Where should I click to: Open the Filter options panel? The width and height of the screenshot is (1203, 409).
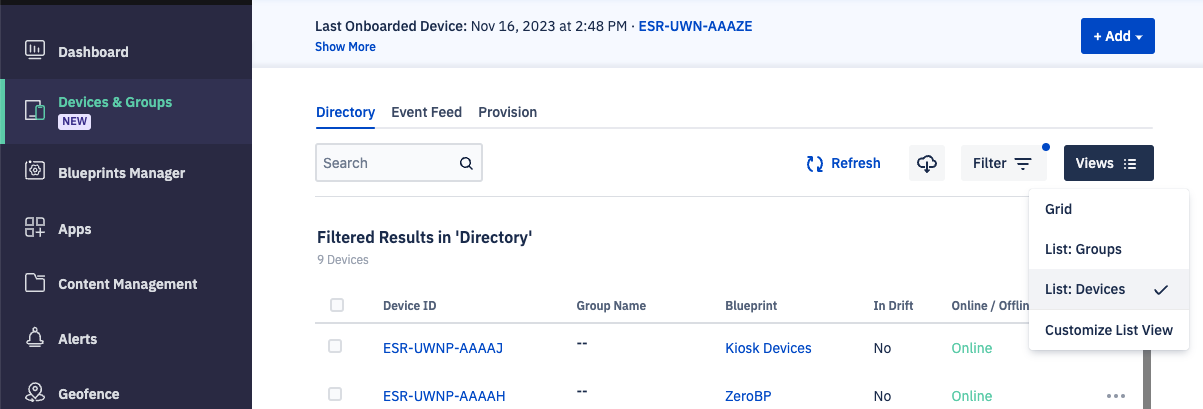point(1004,163)
